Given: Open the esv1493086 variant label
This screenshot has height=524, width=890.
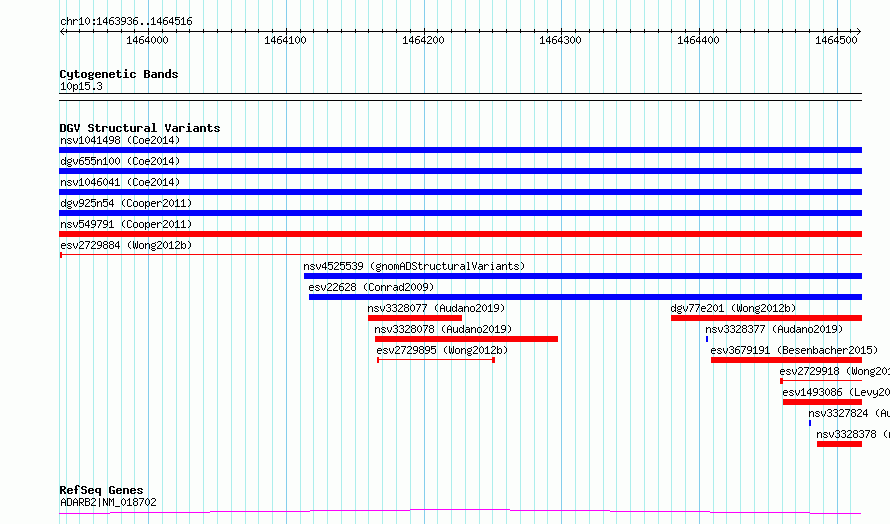Looking at the screenshot, I should point(836,392).
